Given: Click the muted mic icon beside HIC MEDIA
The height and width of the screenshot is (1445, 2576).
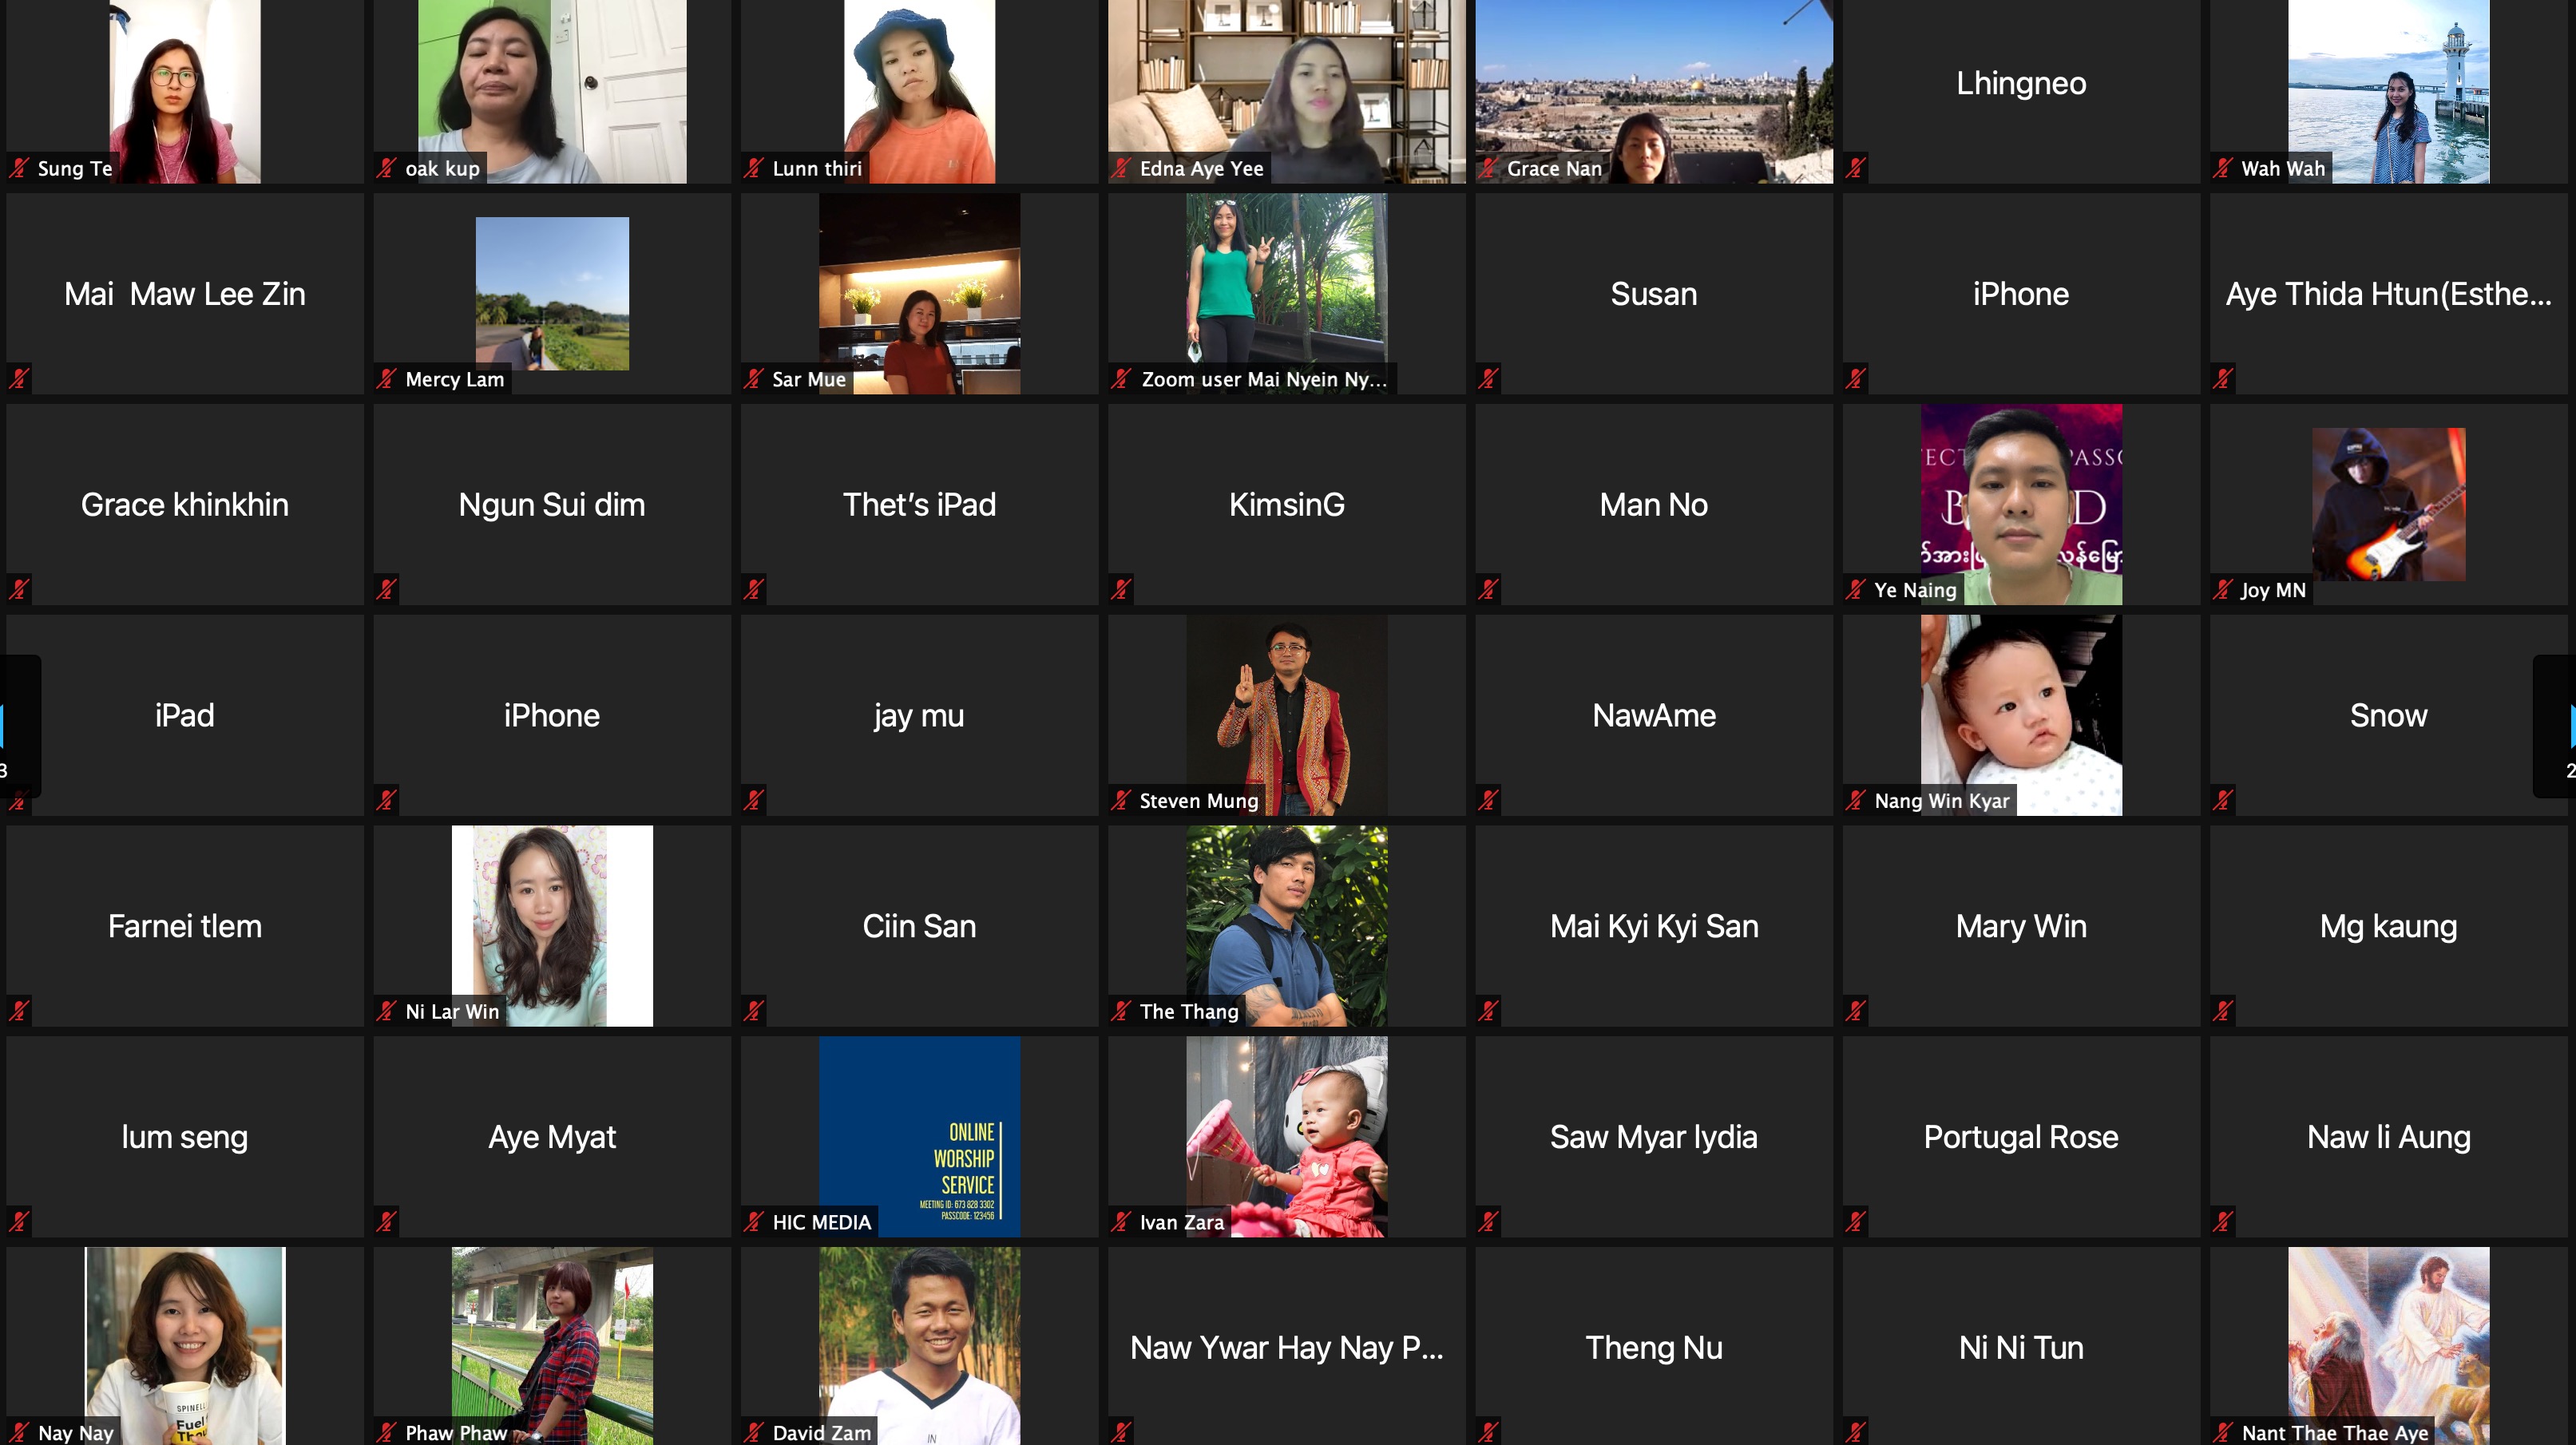Looking at the screenshot, I should click(x=755, y=1222).
